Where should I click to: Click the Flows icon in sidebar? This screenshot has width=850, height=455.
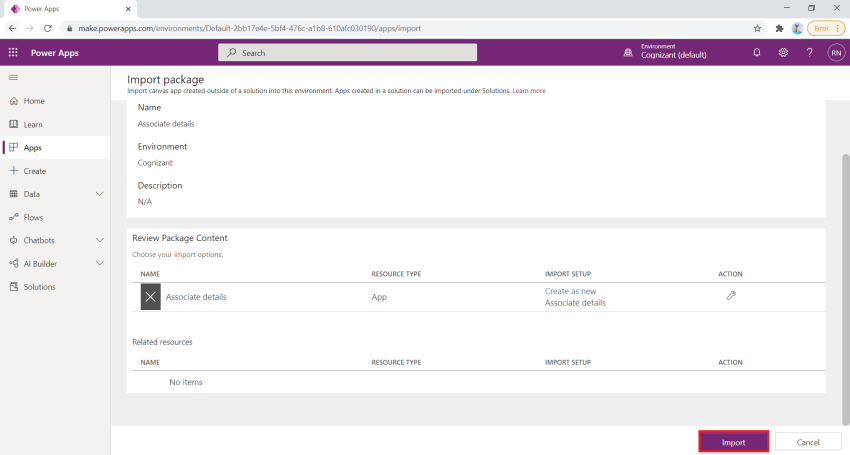pos(14,217)
